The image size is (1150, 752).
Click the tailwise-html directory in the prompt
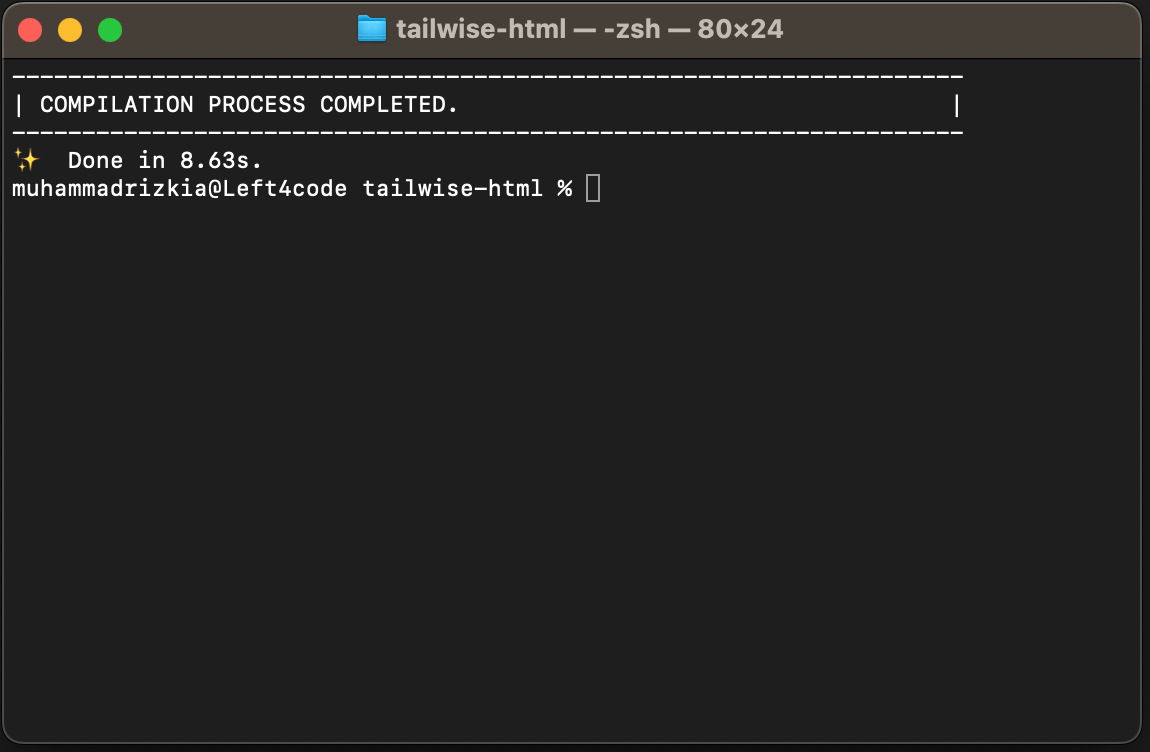pyautogui.click(x=453, y=188)
